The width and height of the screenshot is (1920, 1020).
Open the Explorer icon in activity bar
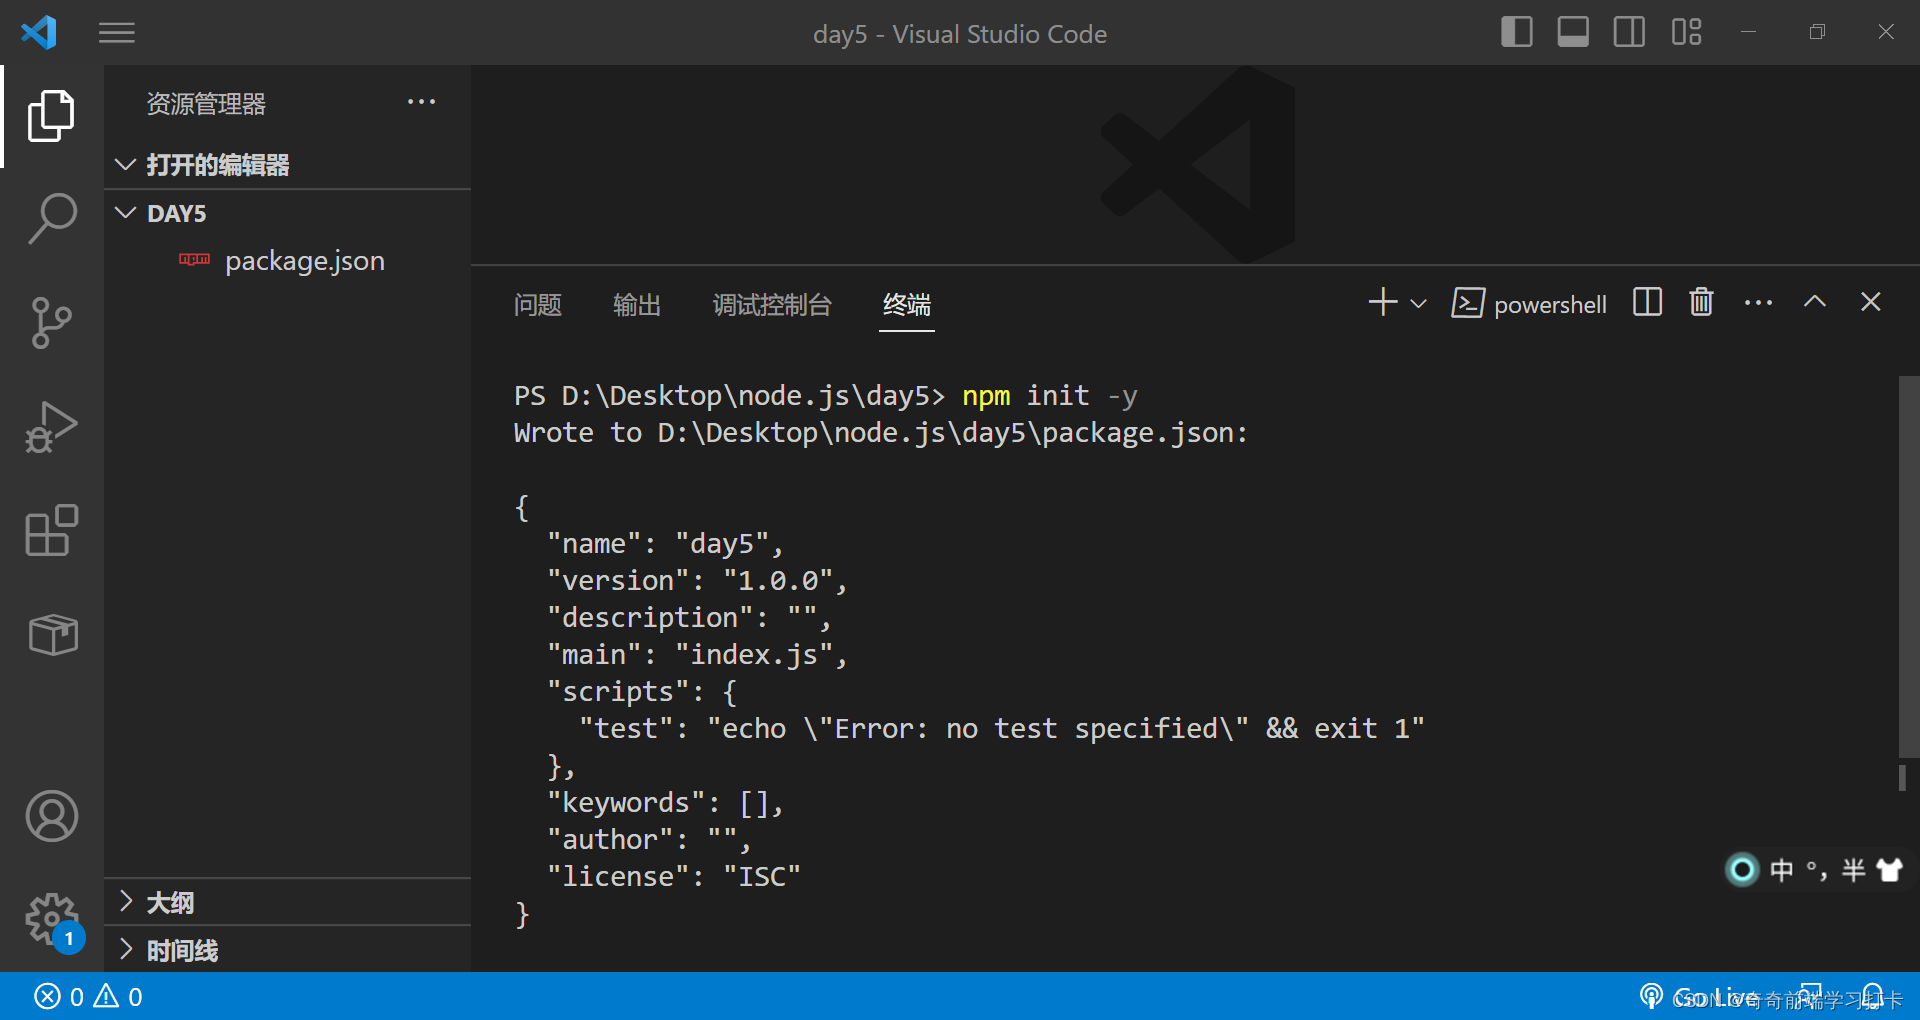(51, 115)
